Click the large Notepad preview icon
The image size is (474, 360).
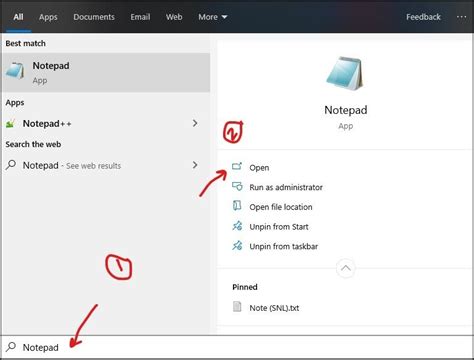[x=345, y=73]
